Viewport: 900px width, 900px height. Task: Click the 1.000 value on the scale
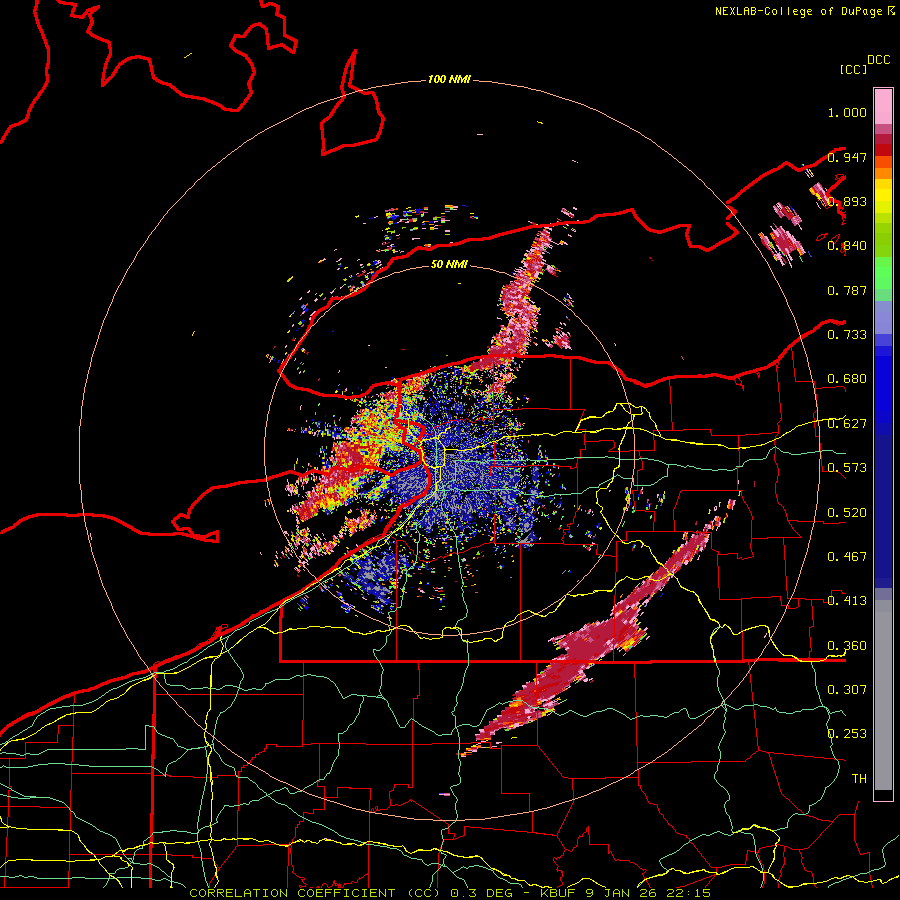[x=847, y=112]
